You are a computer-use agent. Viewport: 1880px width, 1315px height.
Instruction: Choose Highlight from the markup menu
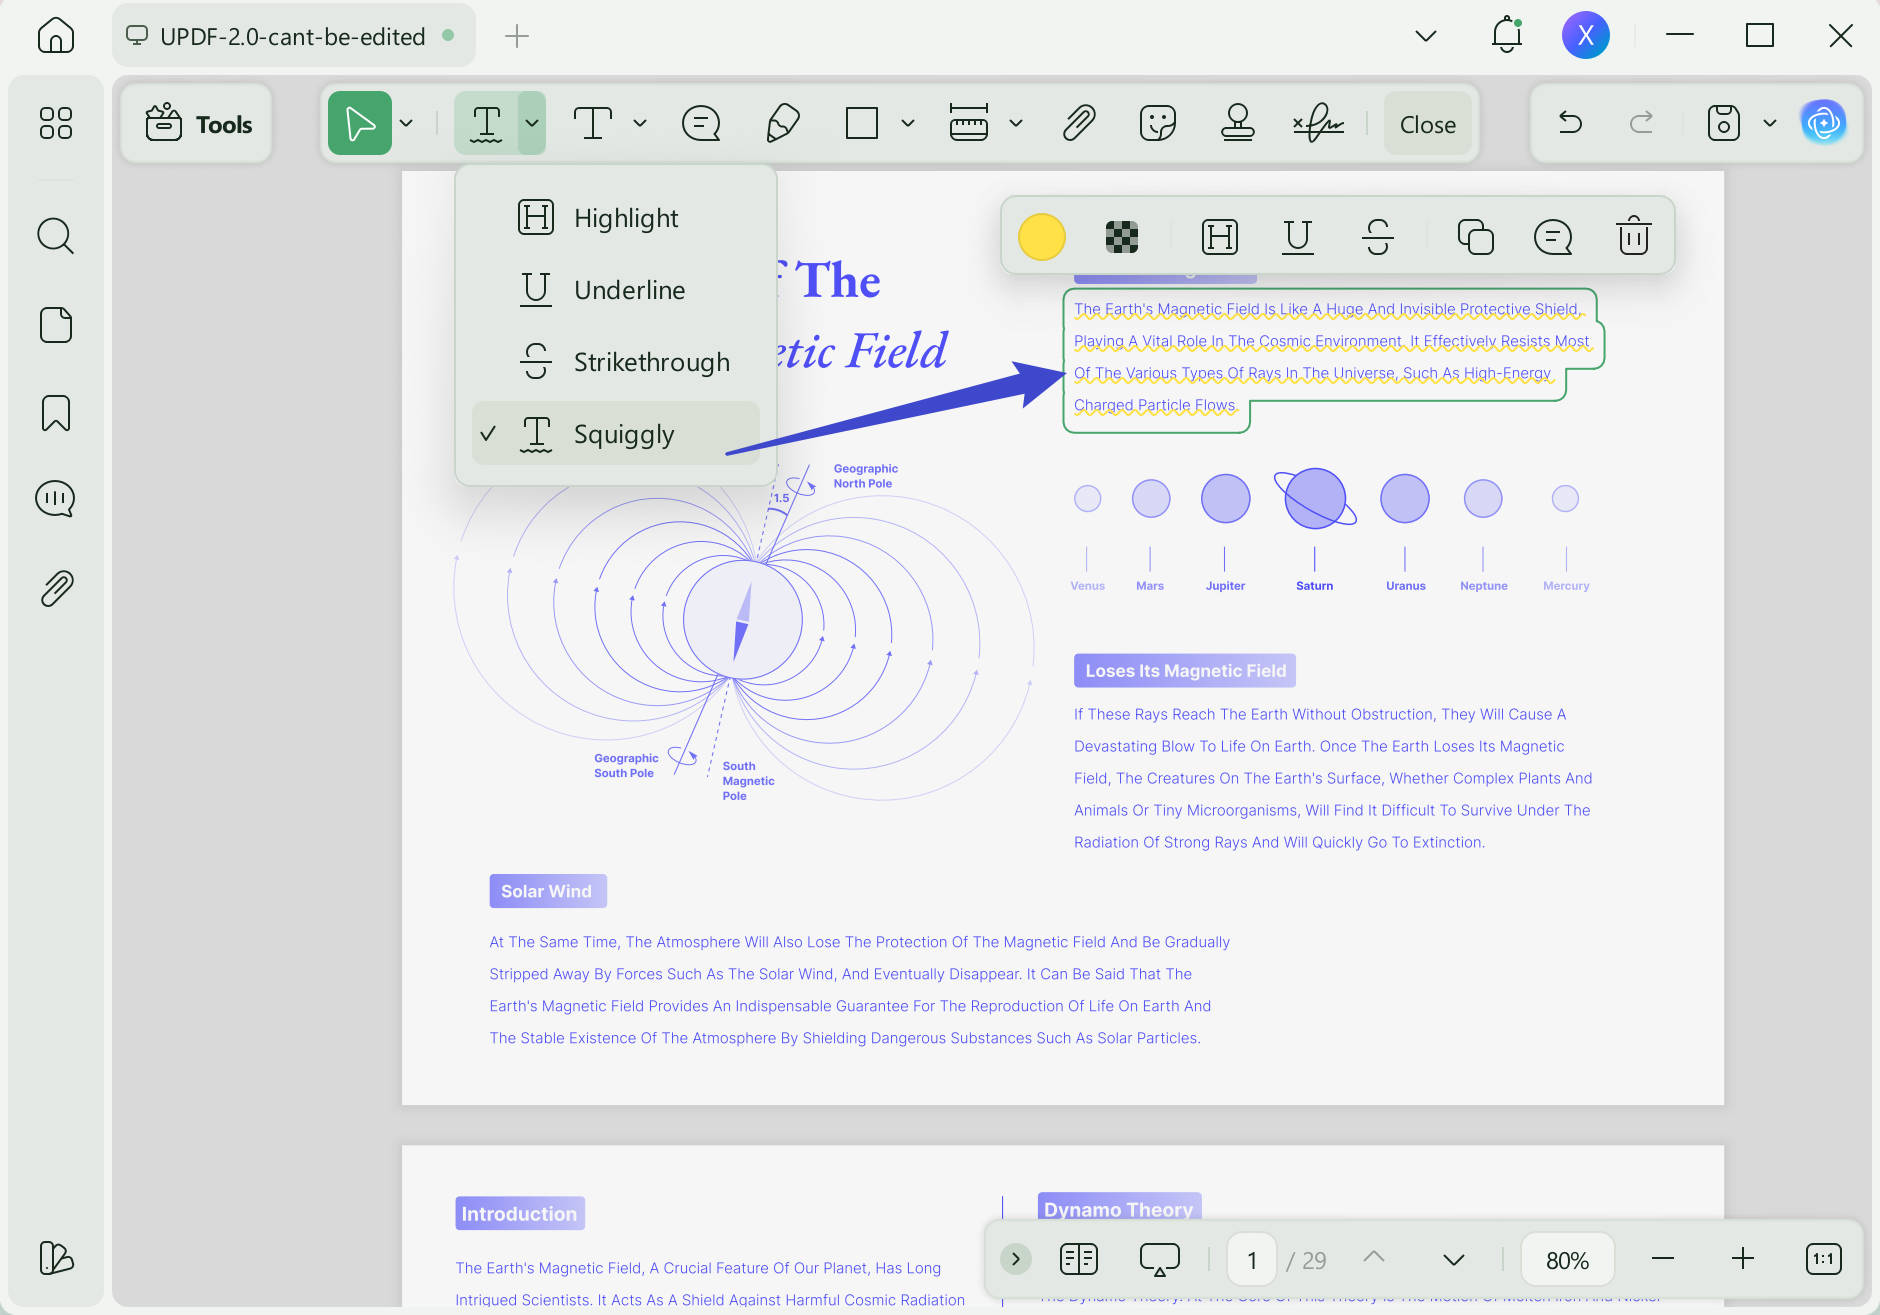(616, 218)
